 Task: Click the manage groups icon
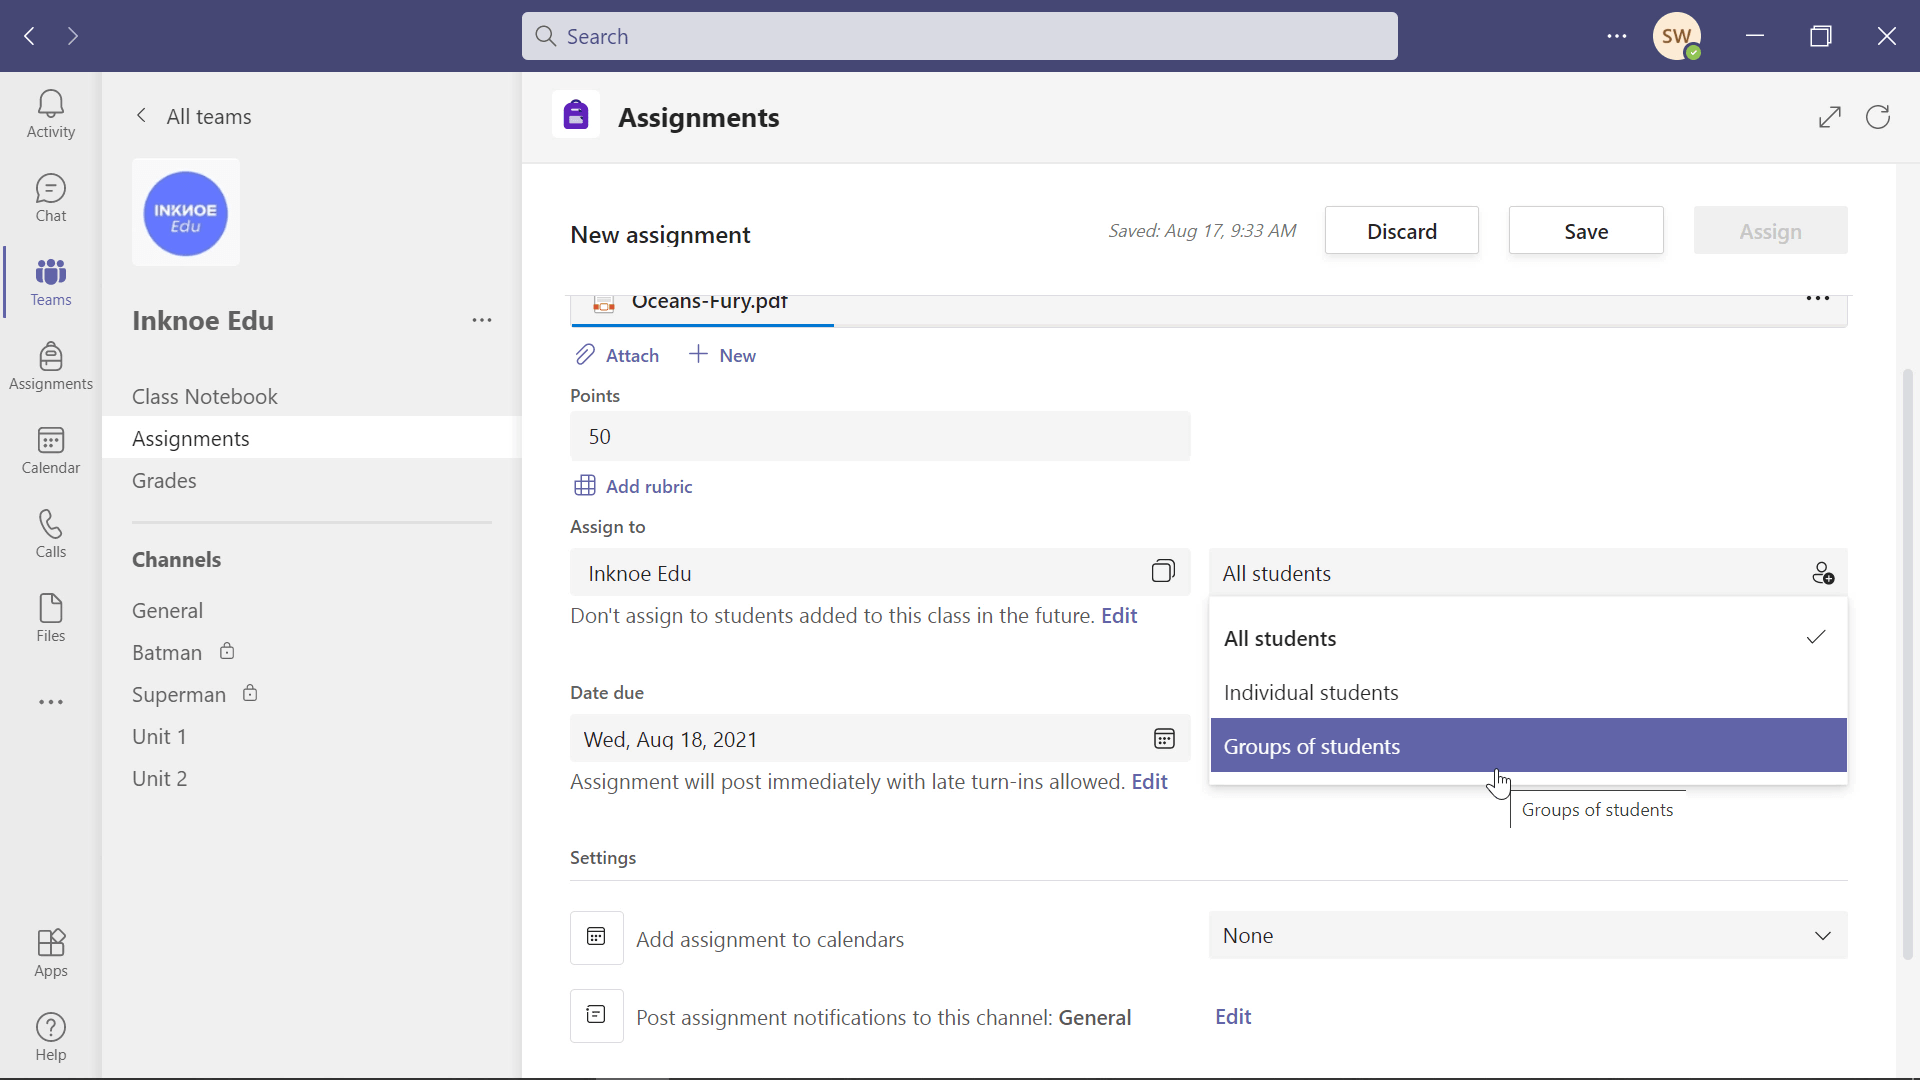(x=1824, y=572)
